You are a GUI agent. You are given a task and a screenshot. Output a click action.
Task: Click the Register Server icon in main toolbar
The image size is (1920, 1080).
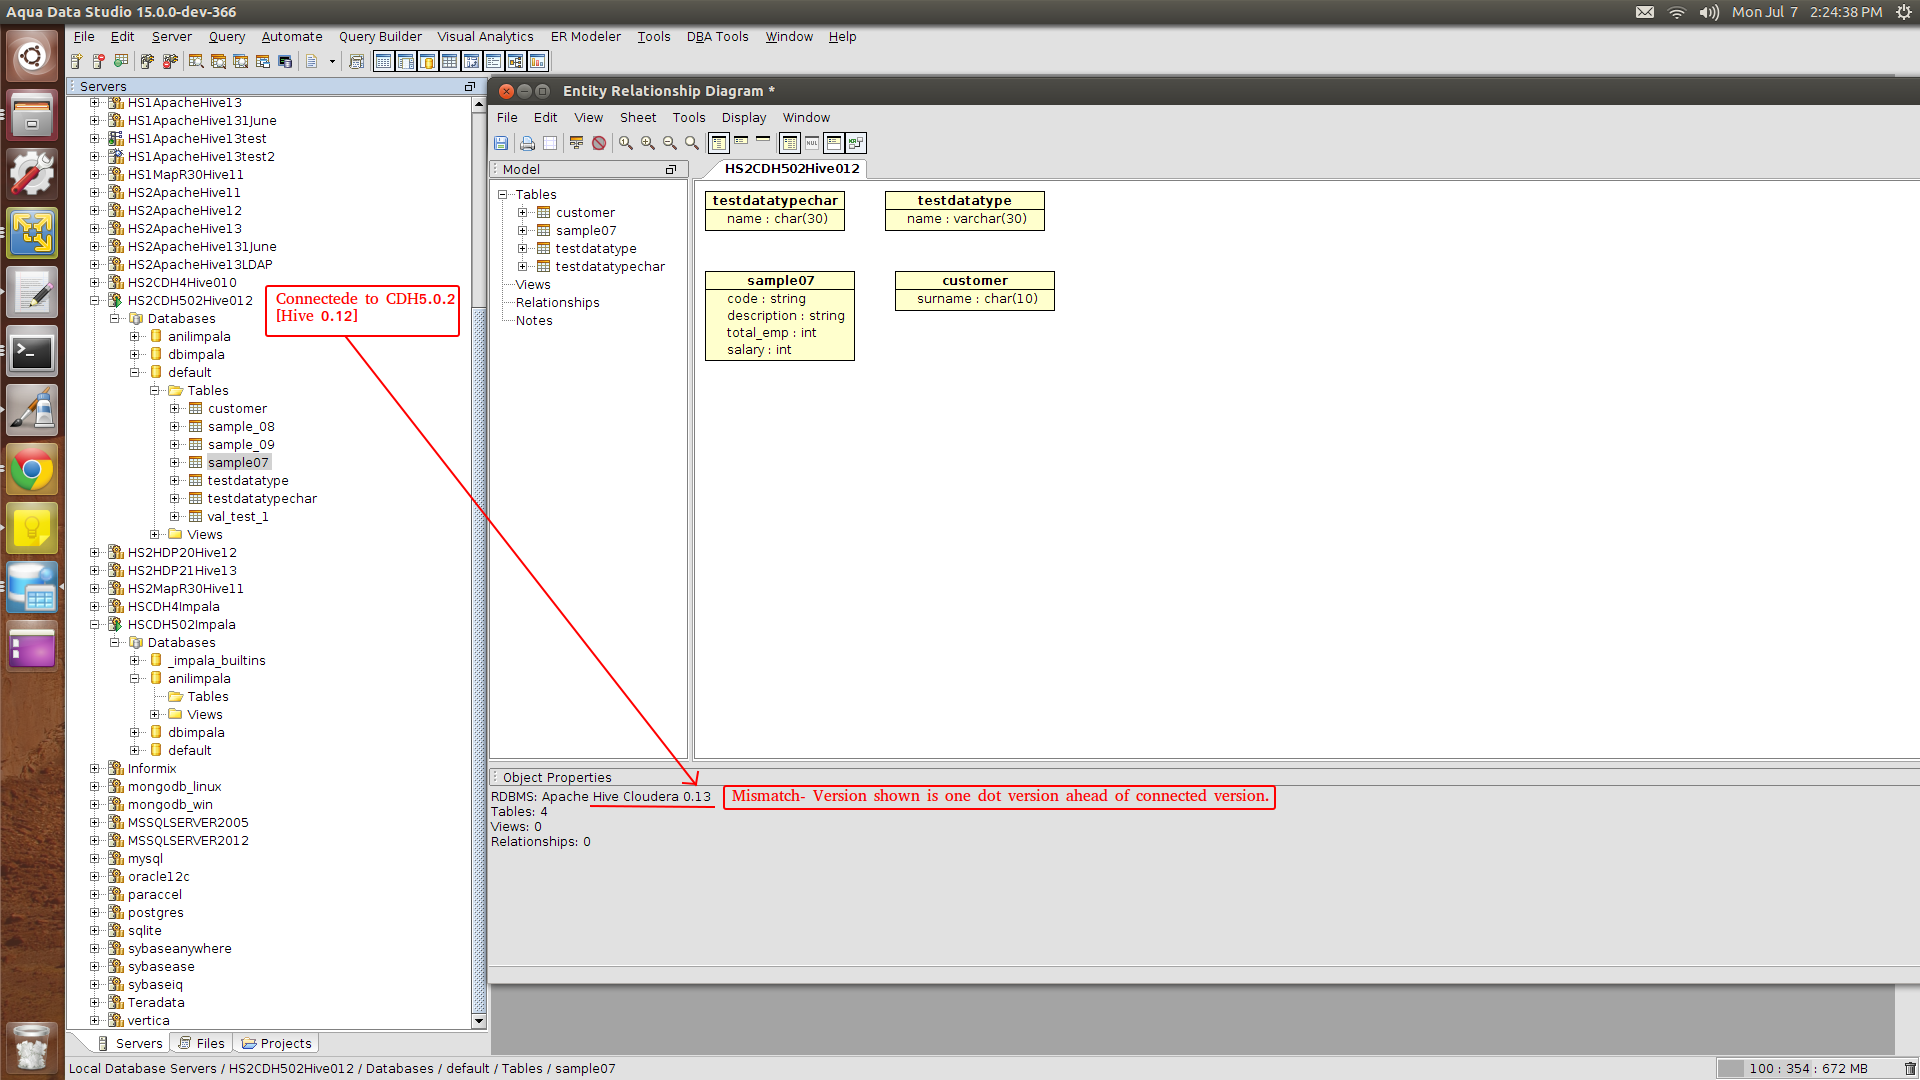click(76, 62)
